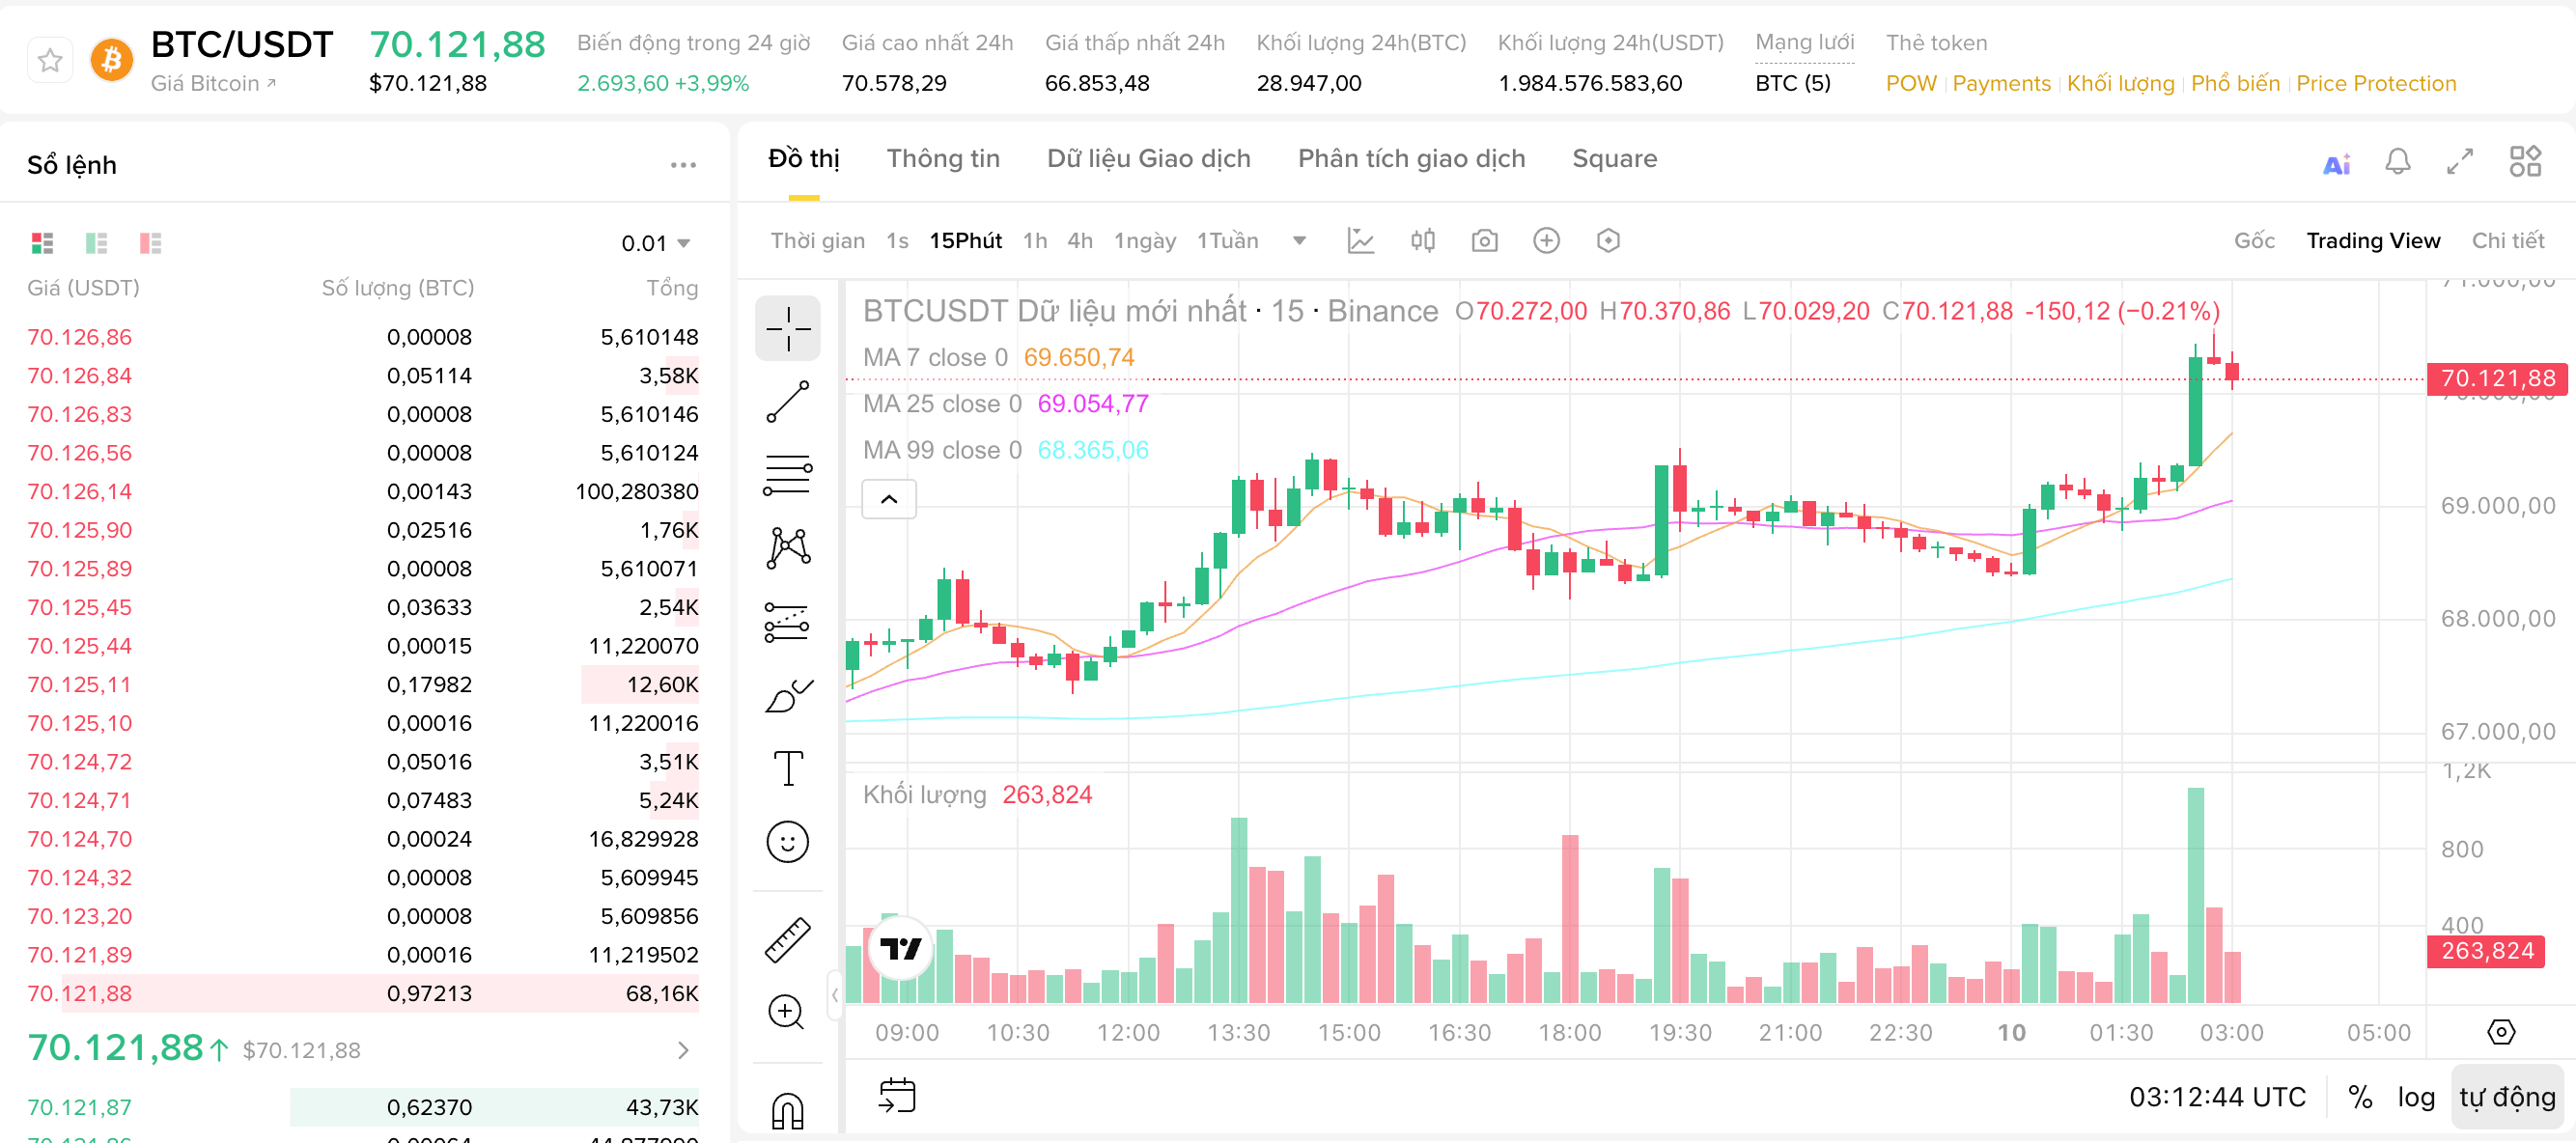
Task: Expand more time intervals dropdown arrow
Action: click(x=1299, y=241)
